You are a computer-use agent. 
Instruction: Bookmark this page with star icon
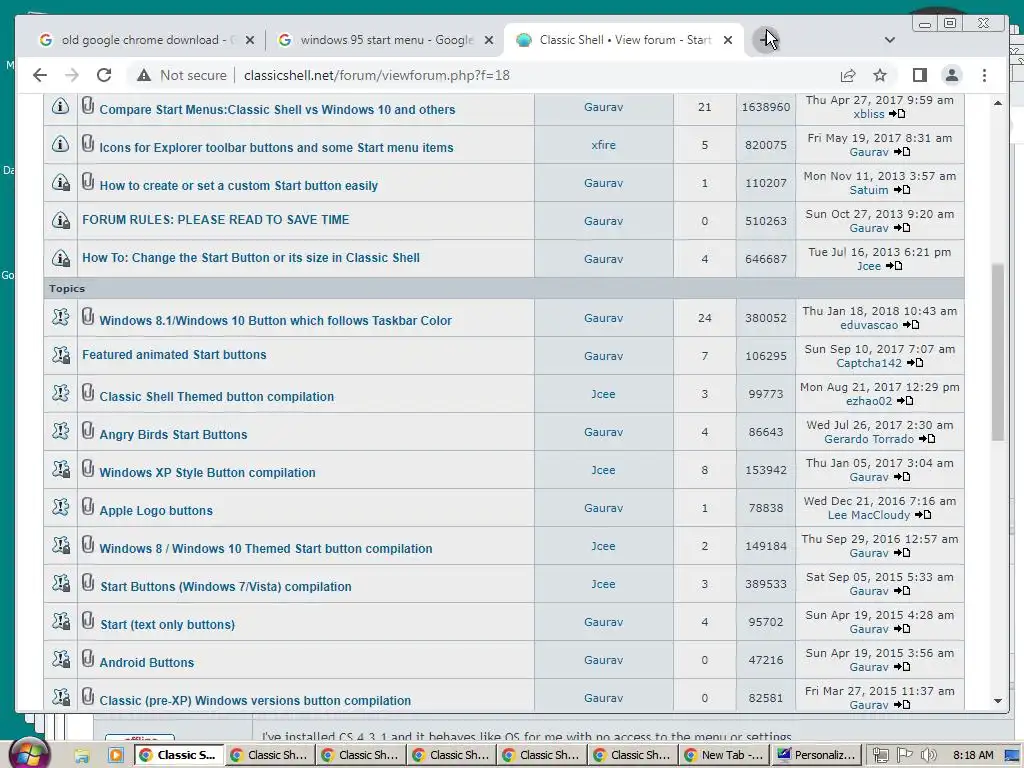click(x=880, y=75)
